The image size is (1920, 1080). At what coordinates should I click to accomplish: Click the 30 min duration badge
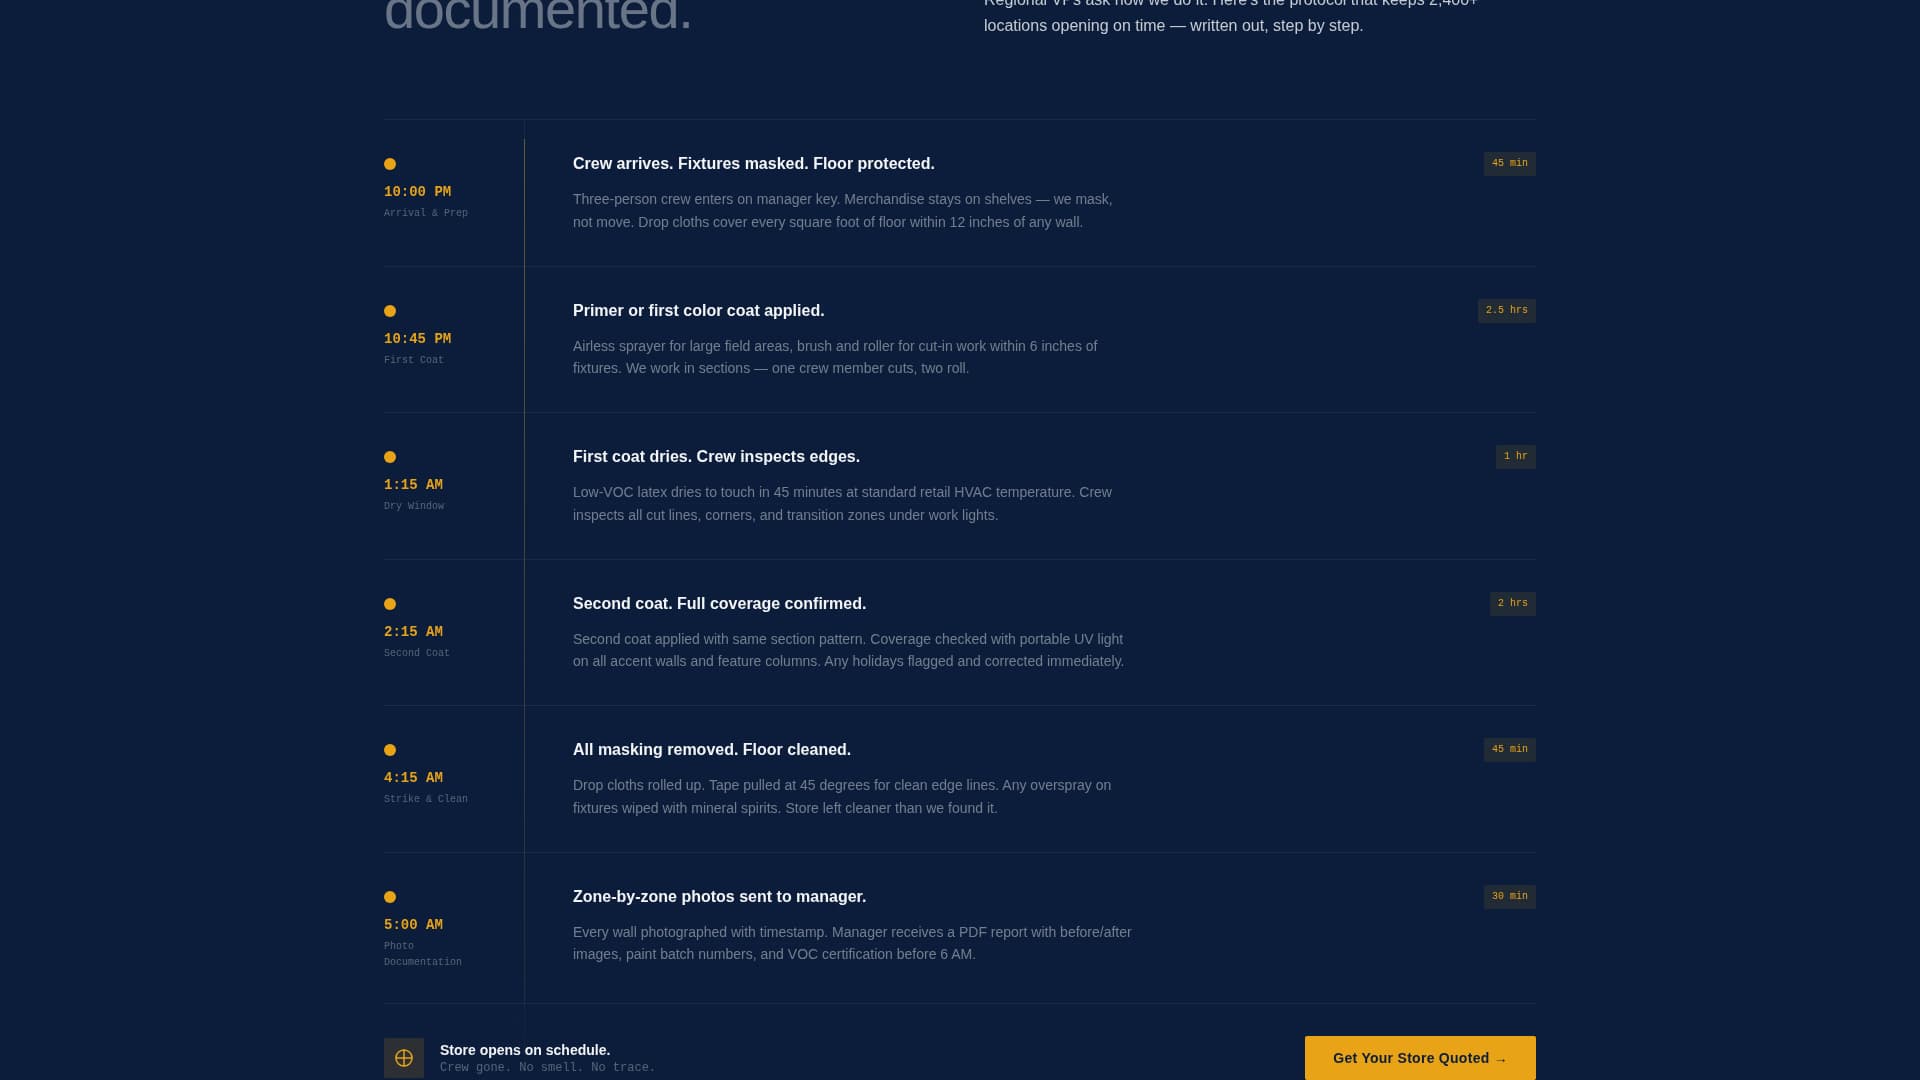[x=1510, y=896]
